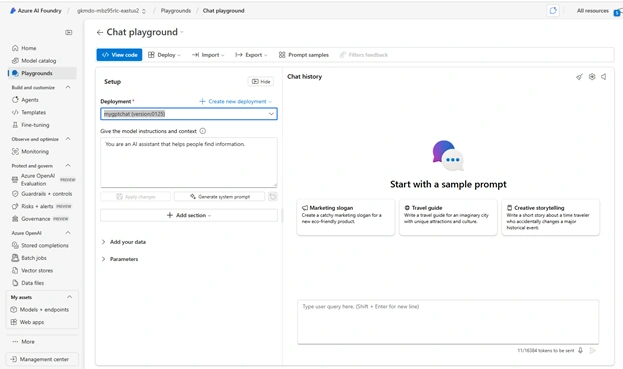Screen dimensions: 623x369
Task: Click the send message arrow icon
Action: (x=593, y=350)
